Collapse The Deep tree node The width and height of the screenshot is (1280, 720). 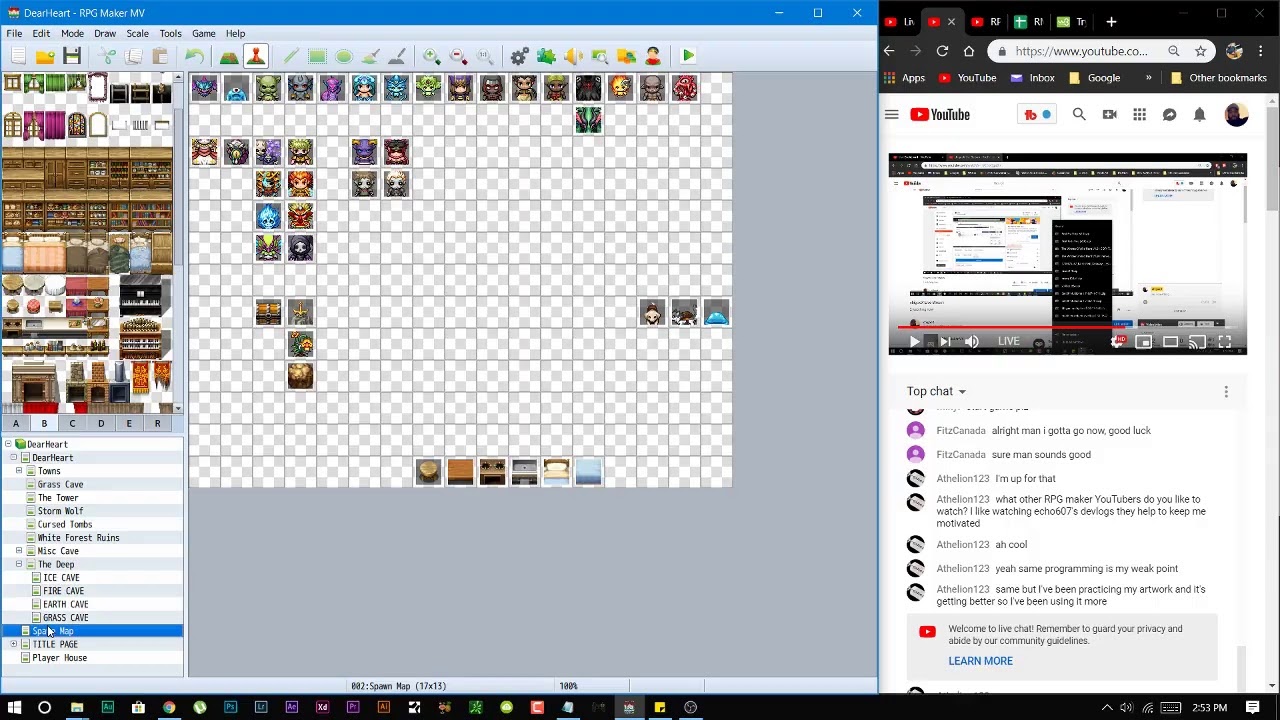coord(19,564)
